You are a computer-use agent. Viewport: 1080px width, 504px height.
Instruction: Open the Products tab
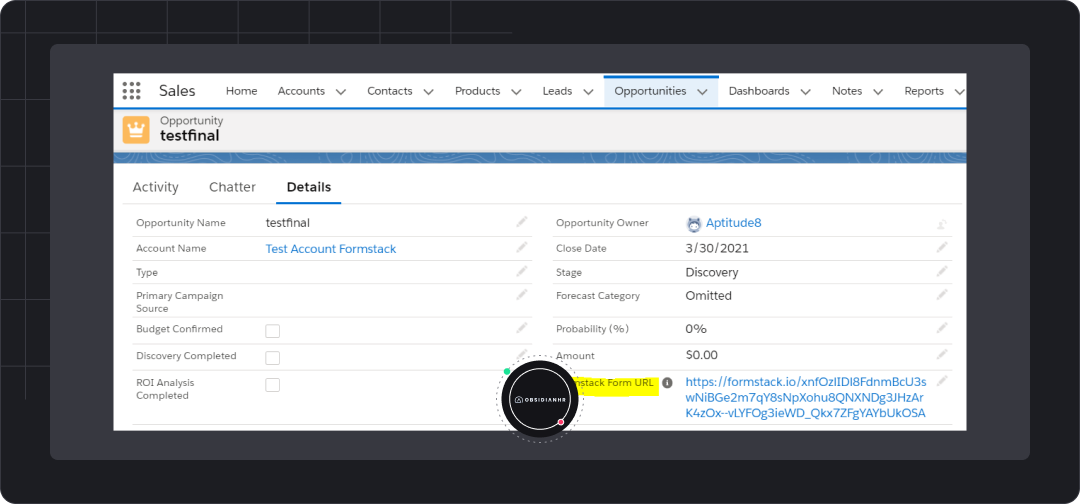[x=477, y=91]
